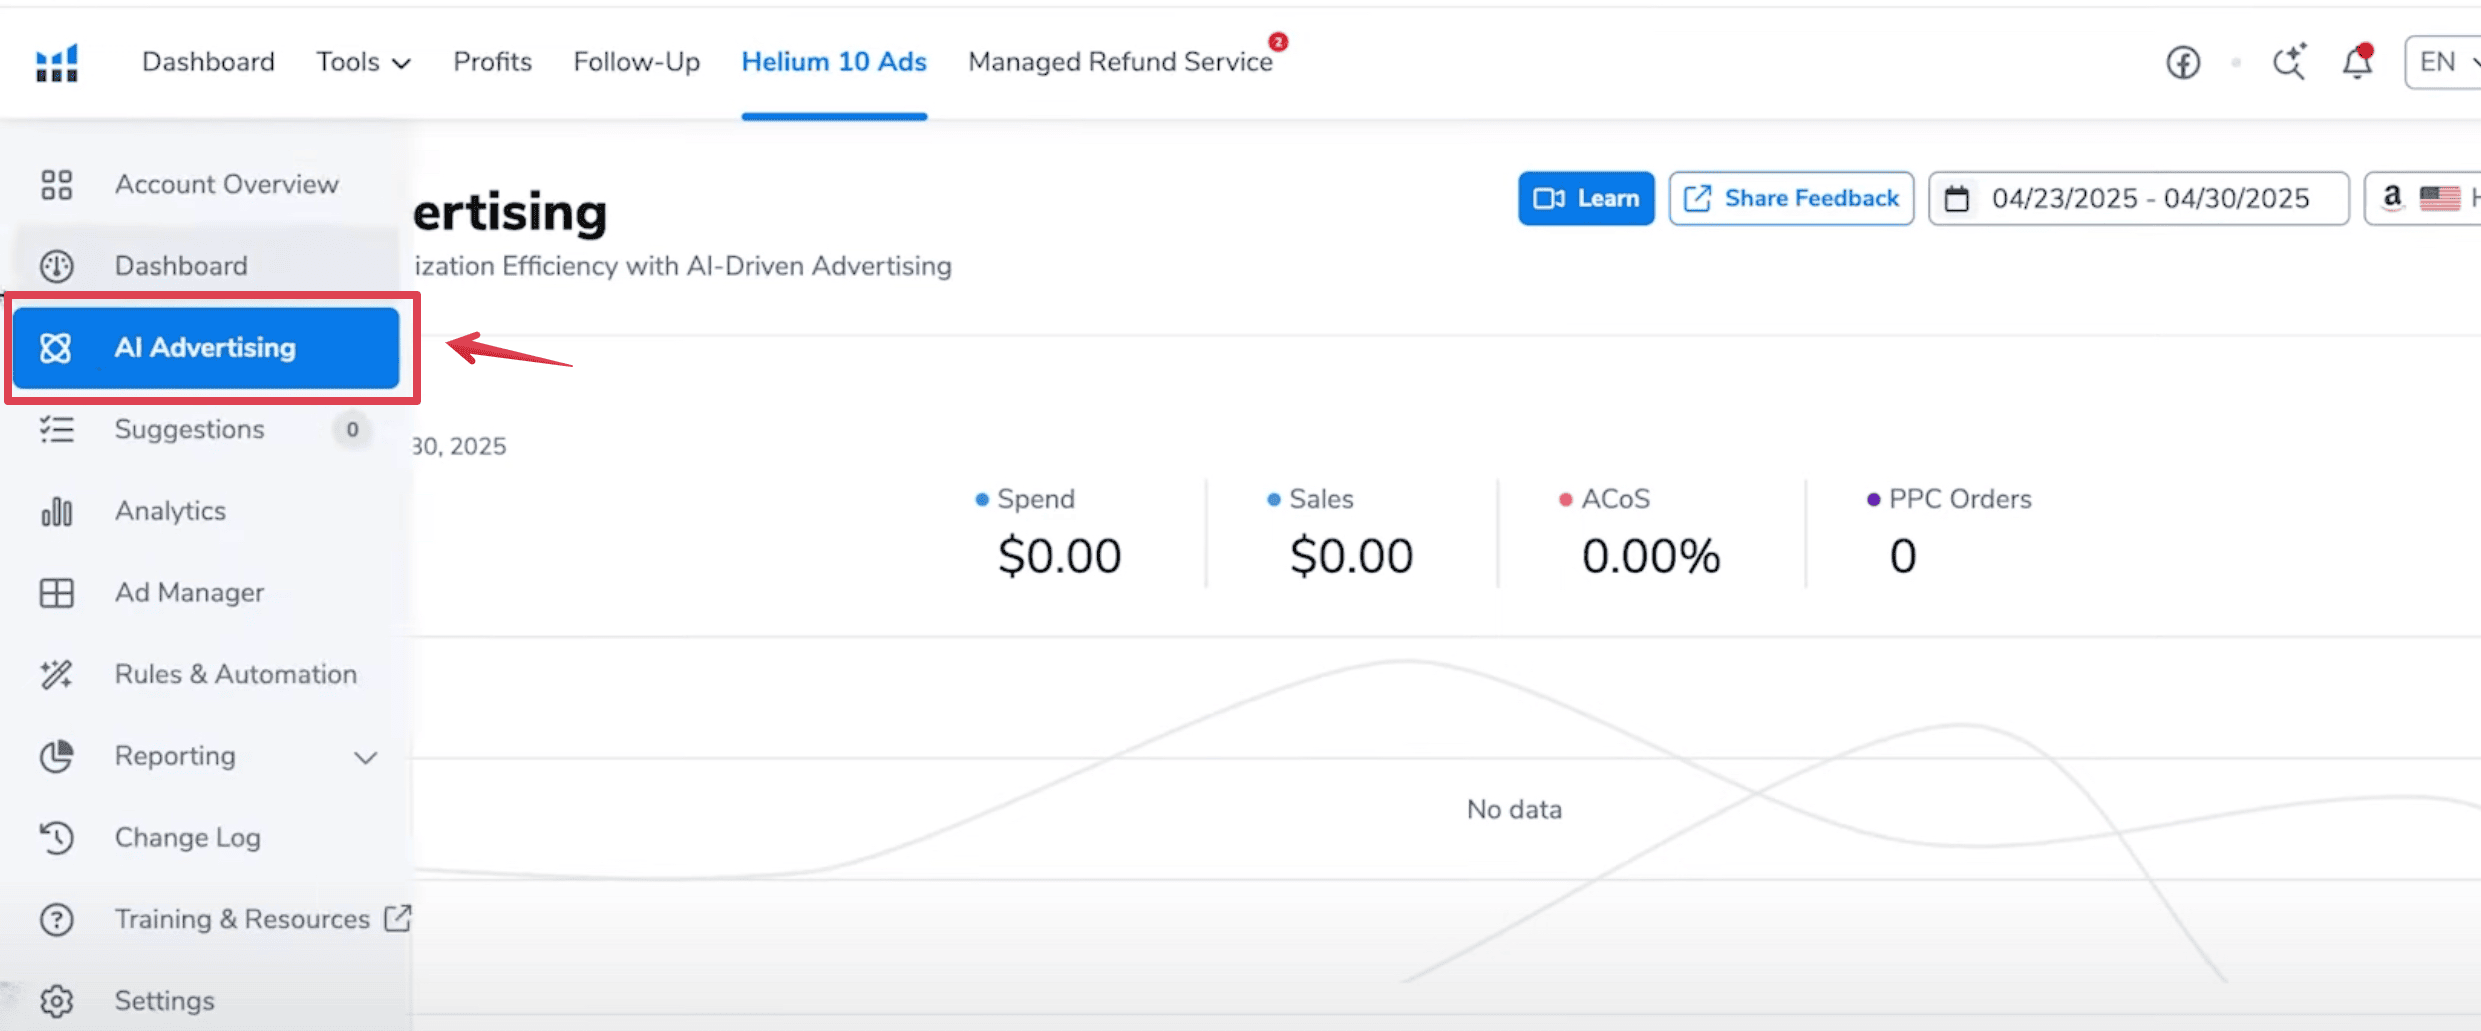Select the Helium 10 Ads tab
2481x1031 pixels.
(x=834, y=62)
